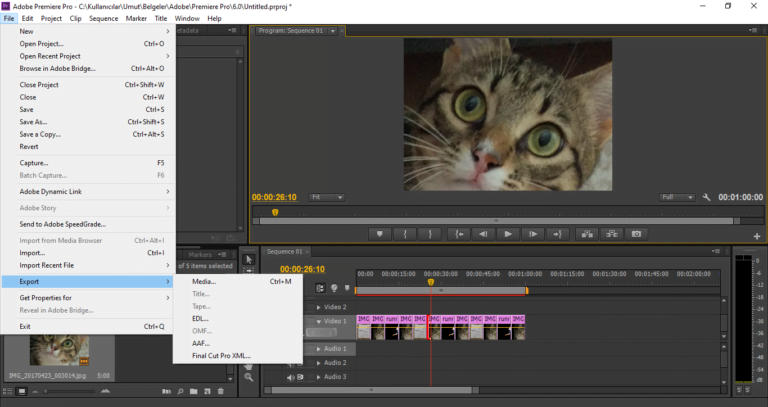Click the timeline horizontal zoom scroll bar
The image size is (768, 407).
[372, 390]
